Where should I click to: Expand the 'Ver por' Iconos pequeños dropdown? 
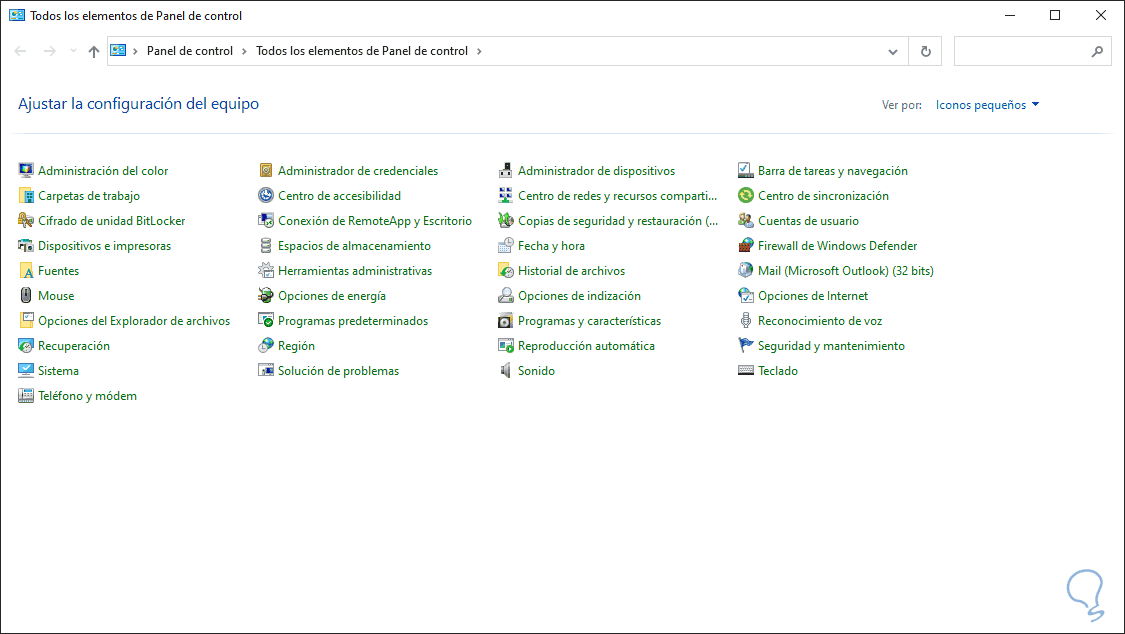(987, 105)
